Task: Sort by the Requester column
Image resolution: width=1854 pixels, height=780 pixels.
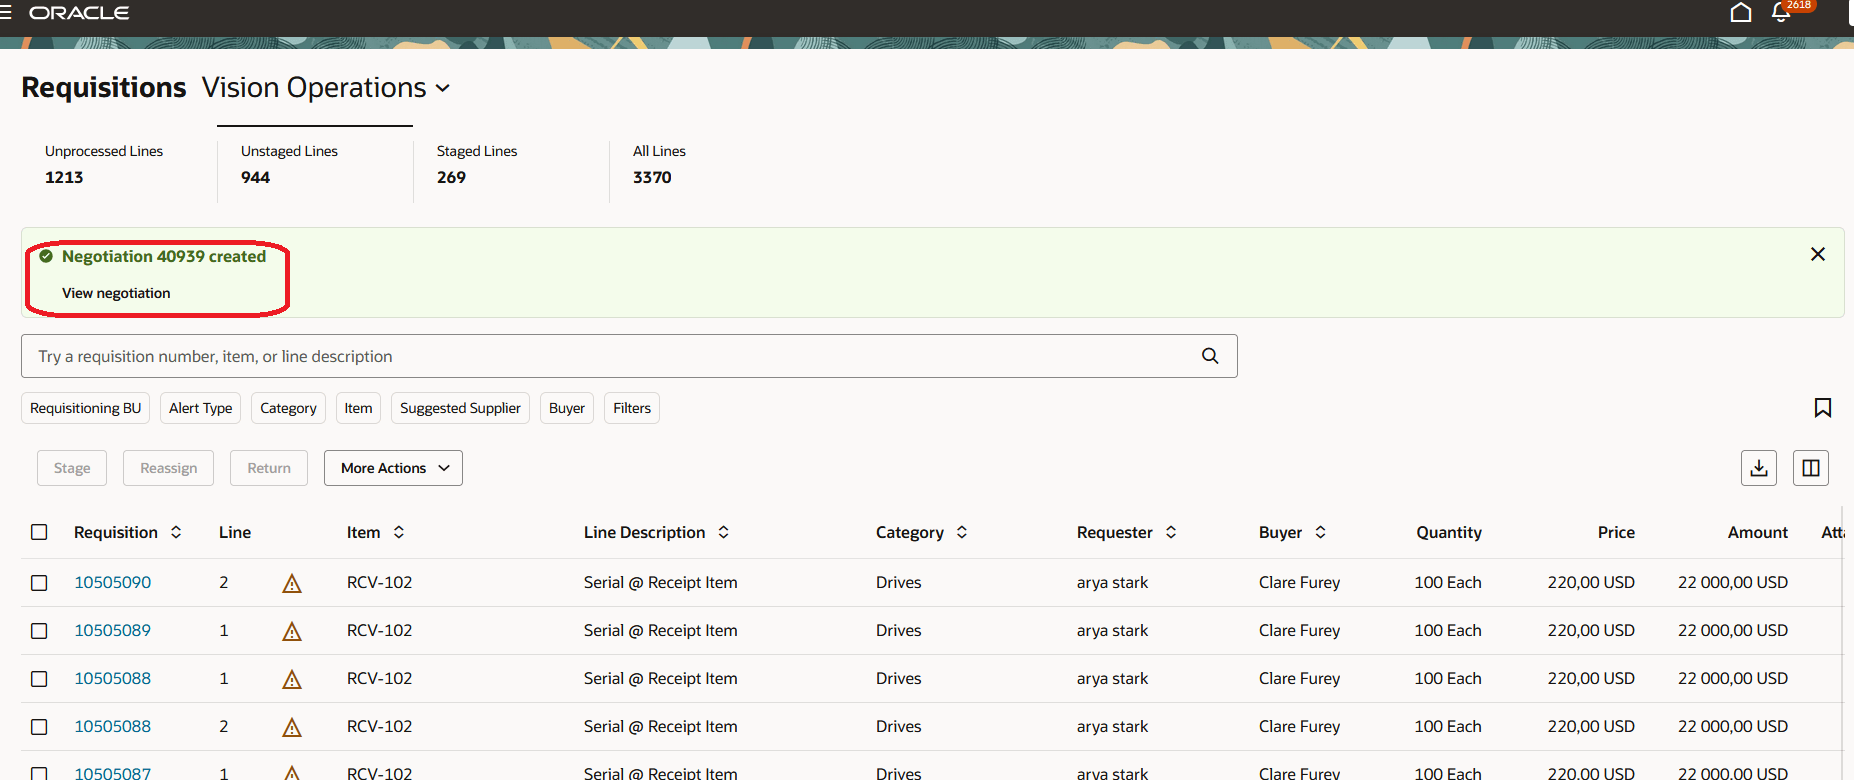Action: [x=1171, y=532]
